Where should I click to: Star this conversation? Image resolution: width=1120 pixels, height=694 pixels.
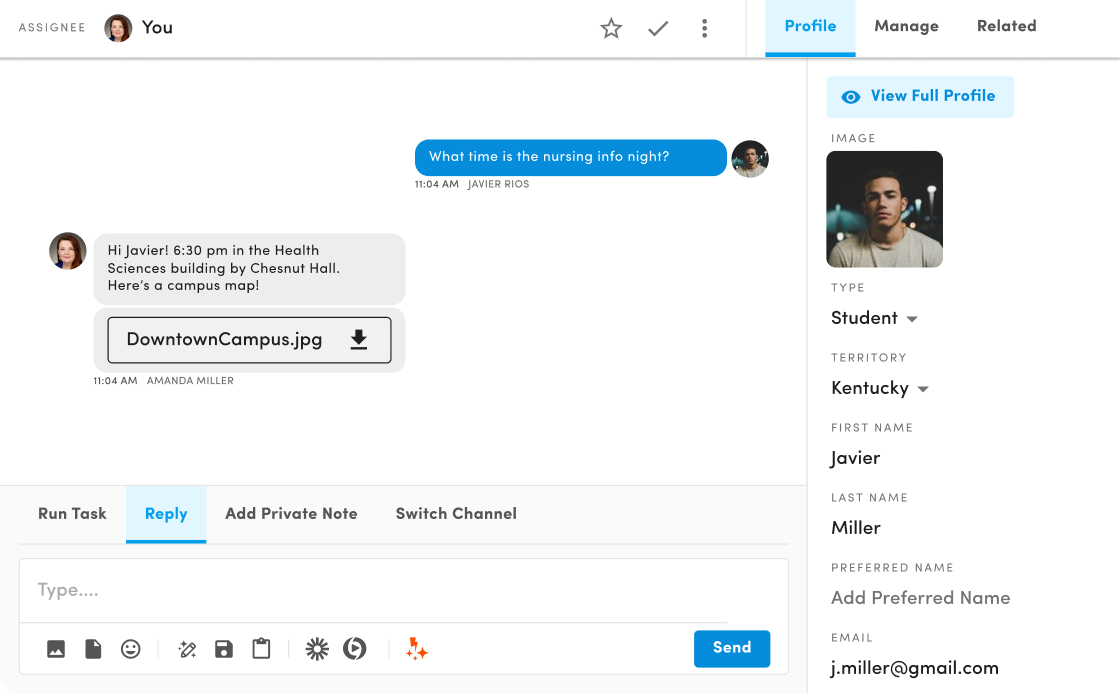(611, 28)
